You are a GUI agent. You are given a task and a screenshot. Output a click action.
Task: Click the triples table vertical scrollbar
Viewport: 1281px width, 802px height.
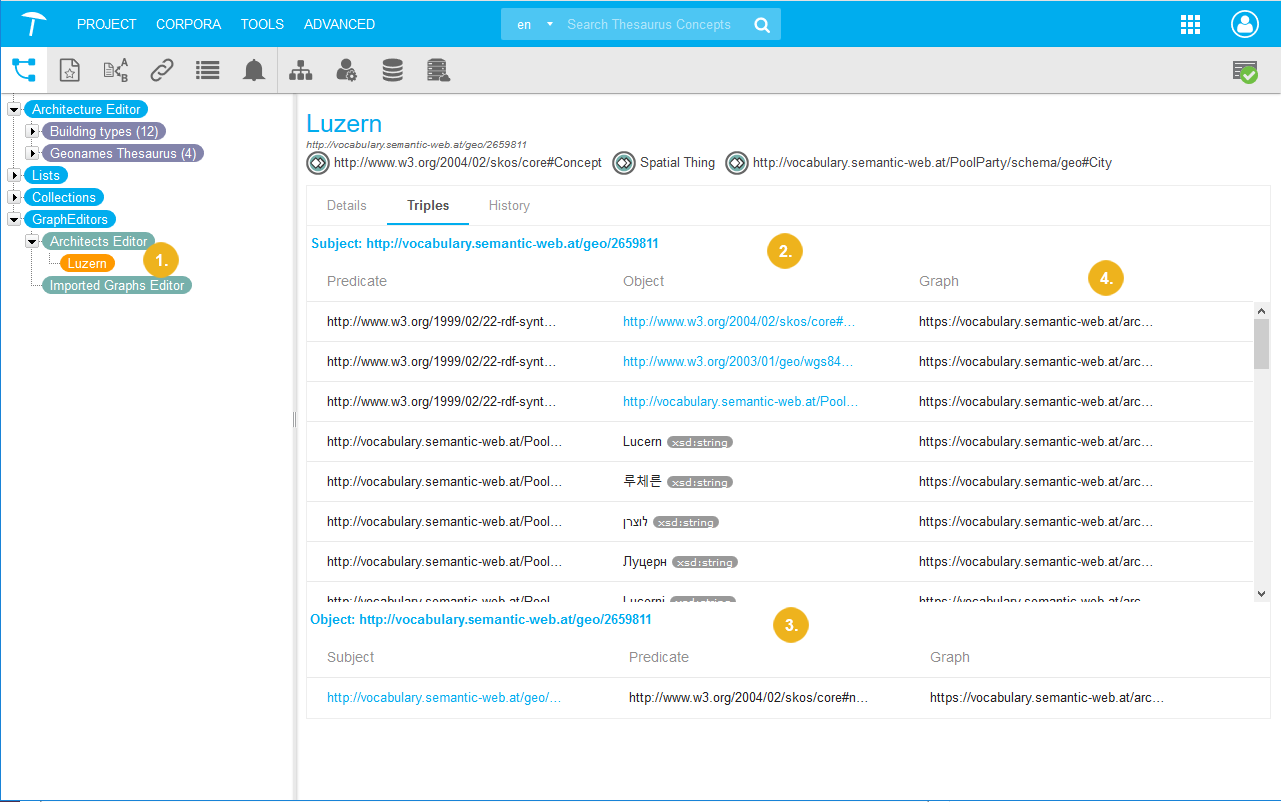[x=1261, y=450]
